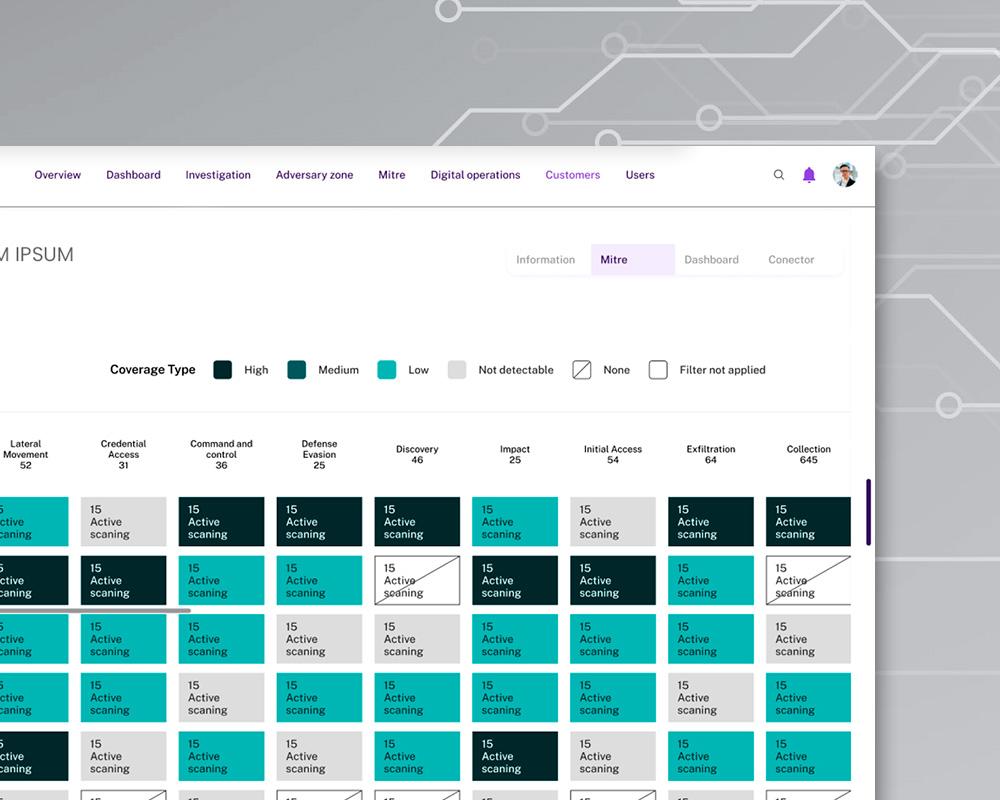Toggle the Low coverage legend swatch
This screenshot has width=1000, height=800.
tap(386, 370)
